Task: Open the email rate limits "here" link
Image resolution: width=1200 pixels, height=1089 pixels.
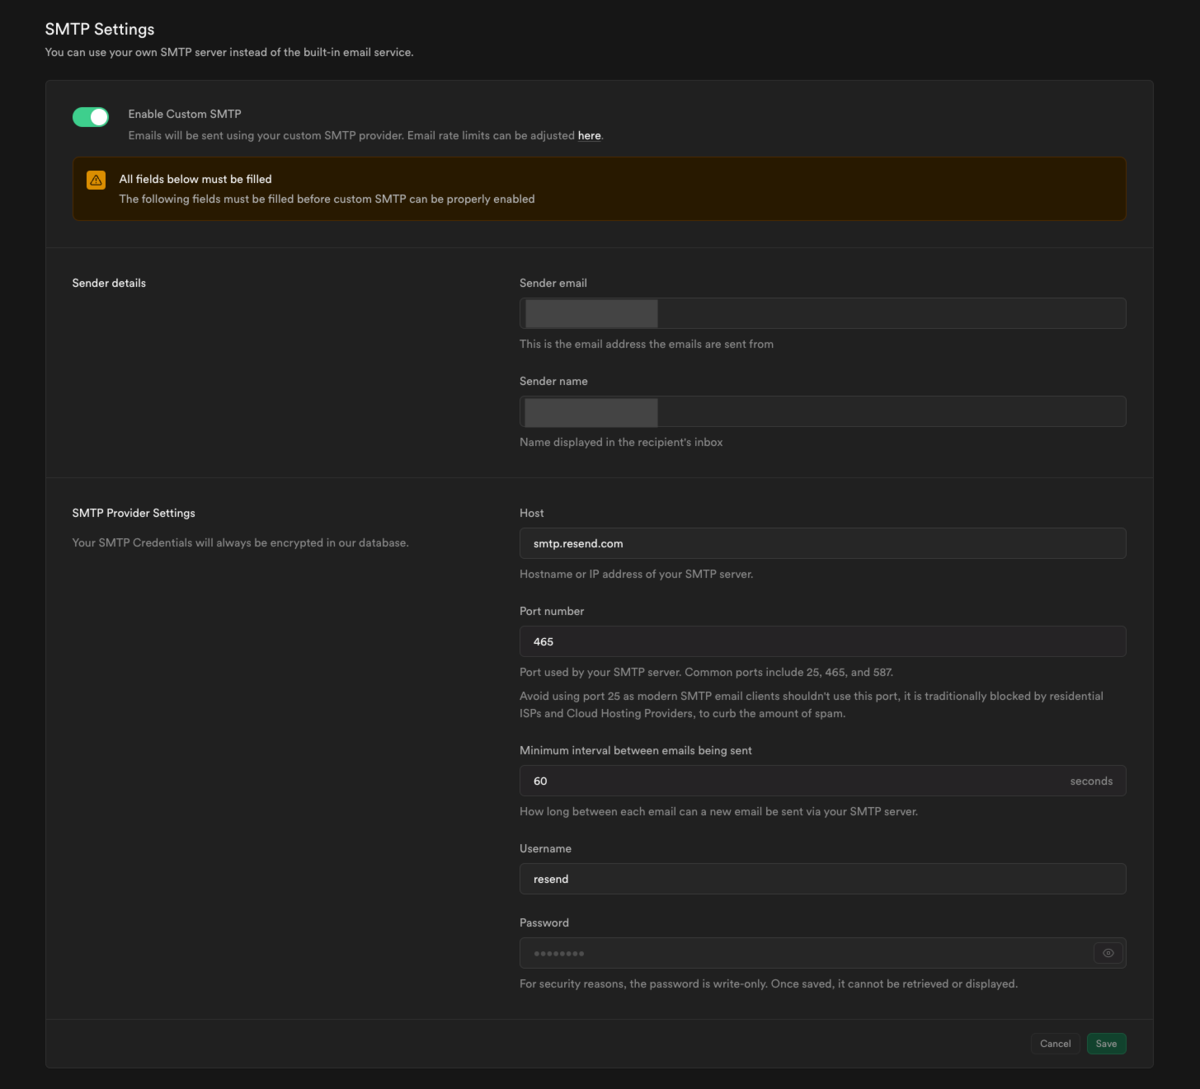Action: click(589, 136)
